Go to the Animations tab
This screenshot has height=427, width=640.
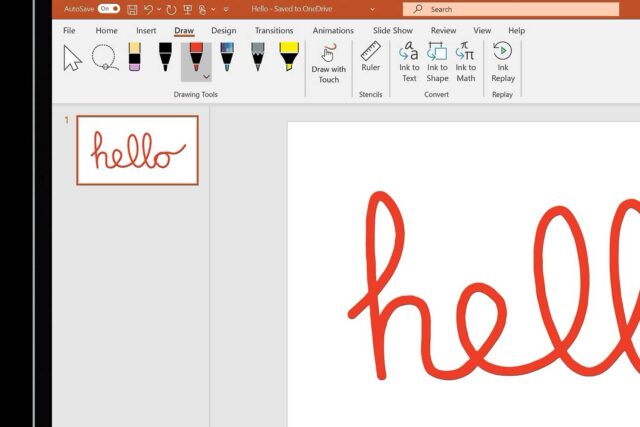pos(333,31)
